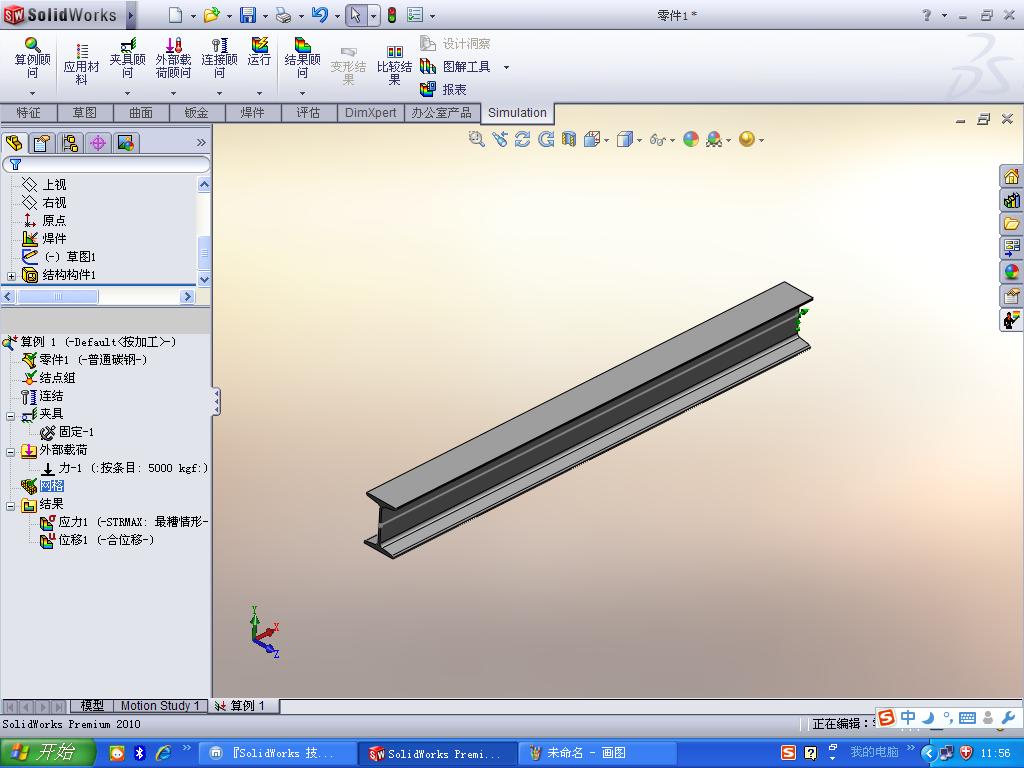This screenshot has width=1024, height=768.
Task: Open Plot Tools (图解工具)
Action: pos(456,67)
